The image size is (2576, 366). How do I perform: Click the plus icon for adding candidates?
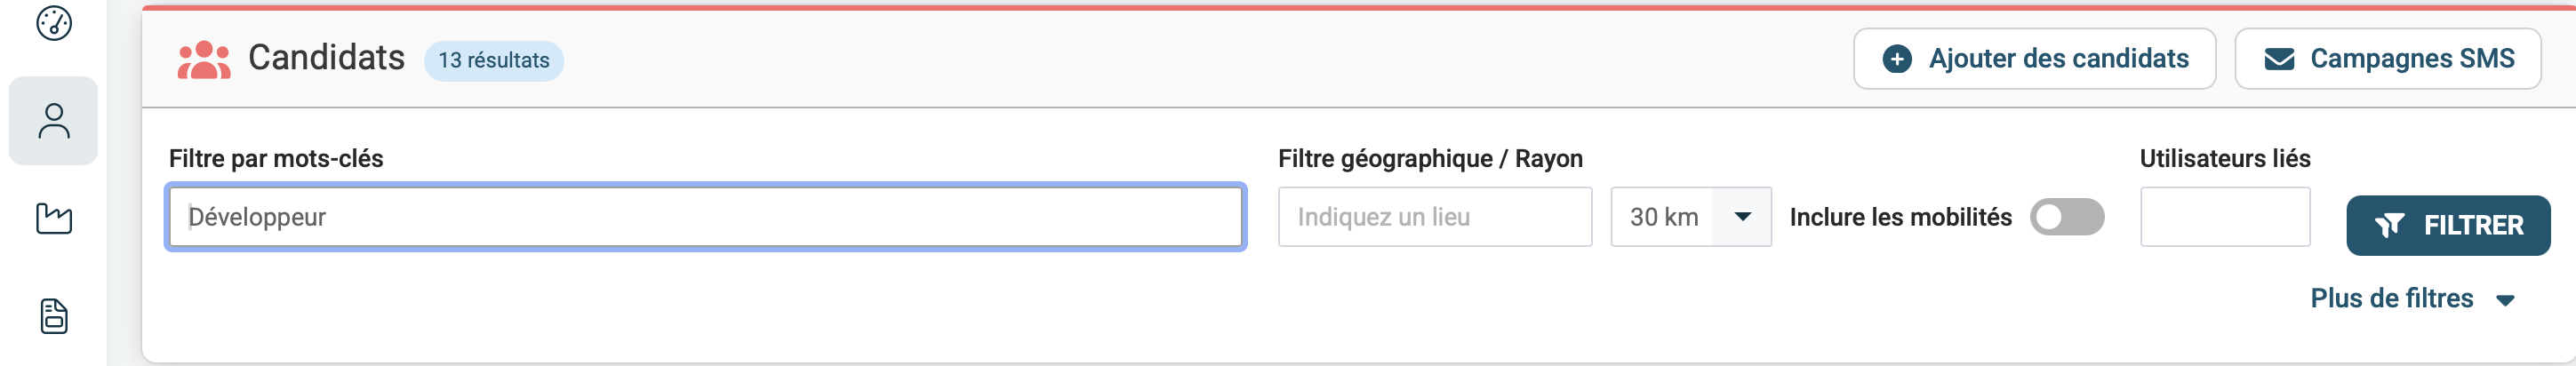pyautogui.click(x=1896, y=59)
